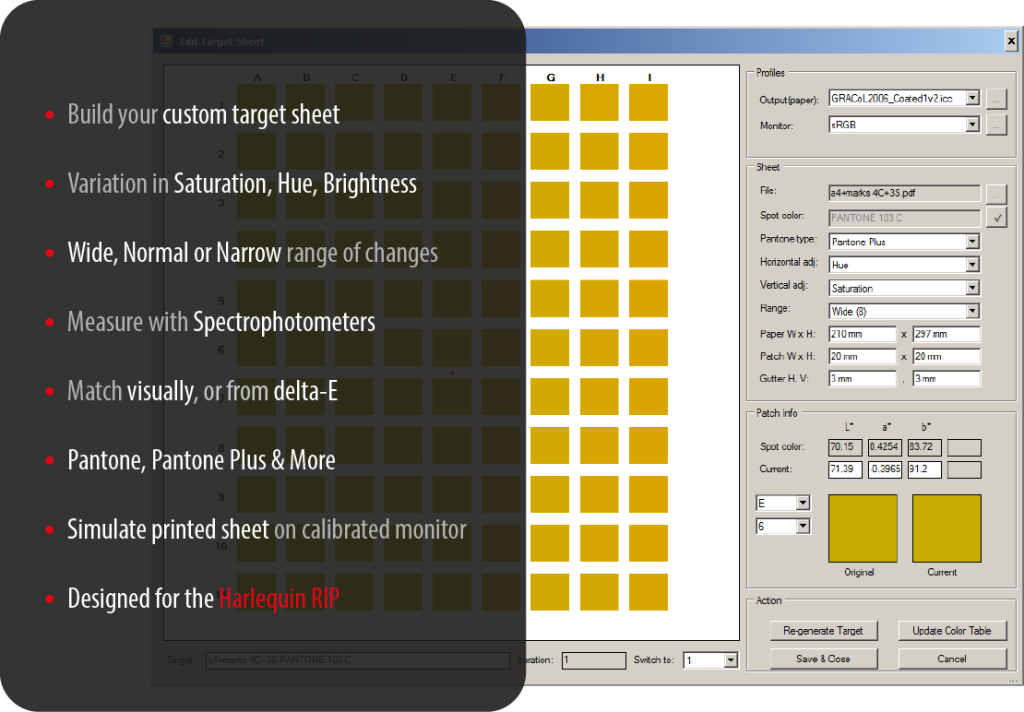
Task: Open the patch row dropdown showing 6
Action: click(x=803, y=526)
